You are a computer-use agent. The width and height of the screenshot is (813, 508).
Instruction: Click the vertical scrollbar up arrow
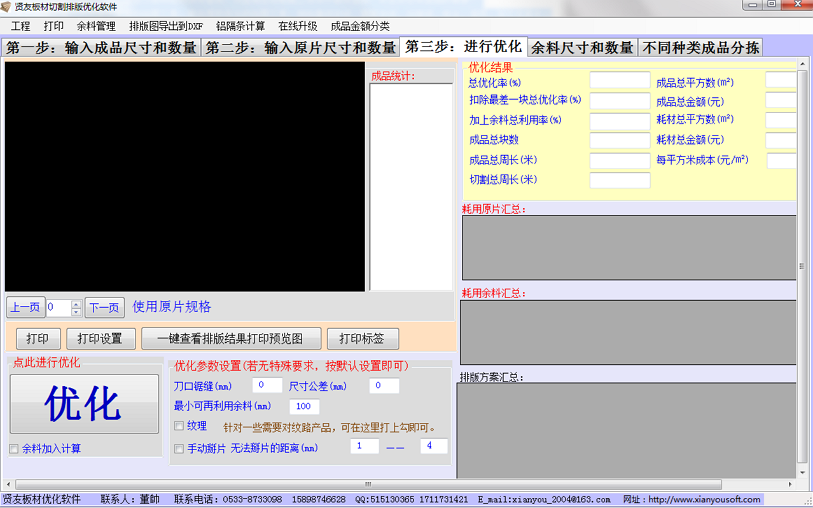(x=803, y=63)
